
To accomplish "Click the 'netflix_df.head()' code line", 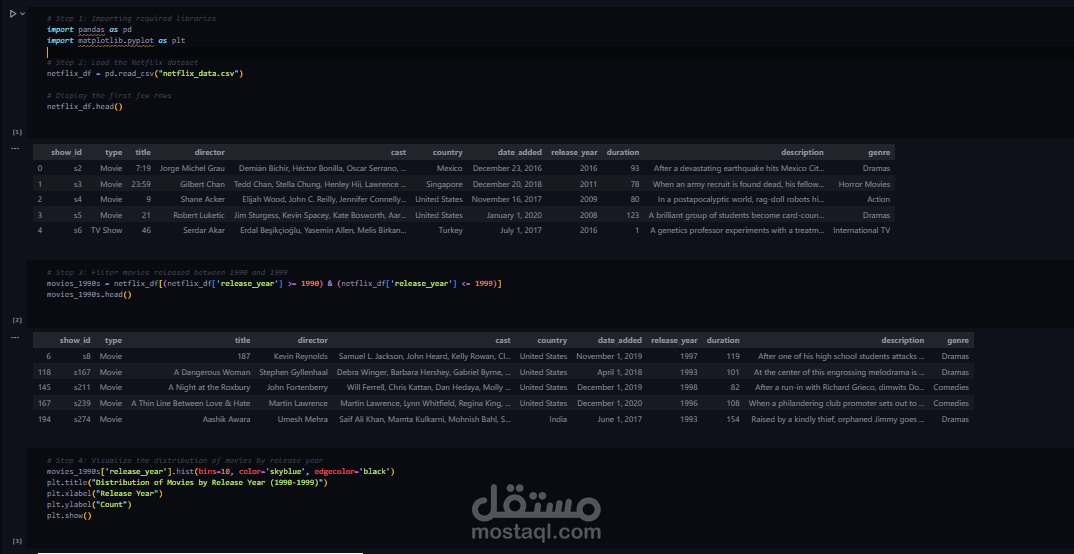I will coord(84,106).
